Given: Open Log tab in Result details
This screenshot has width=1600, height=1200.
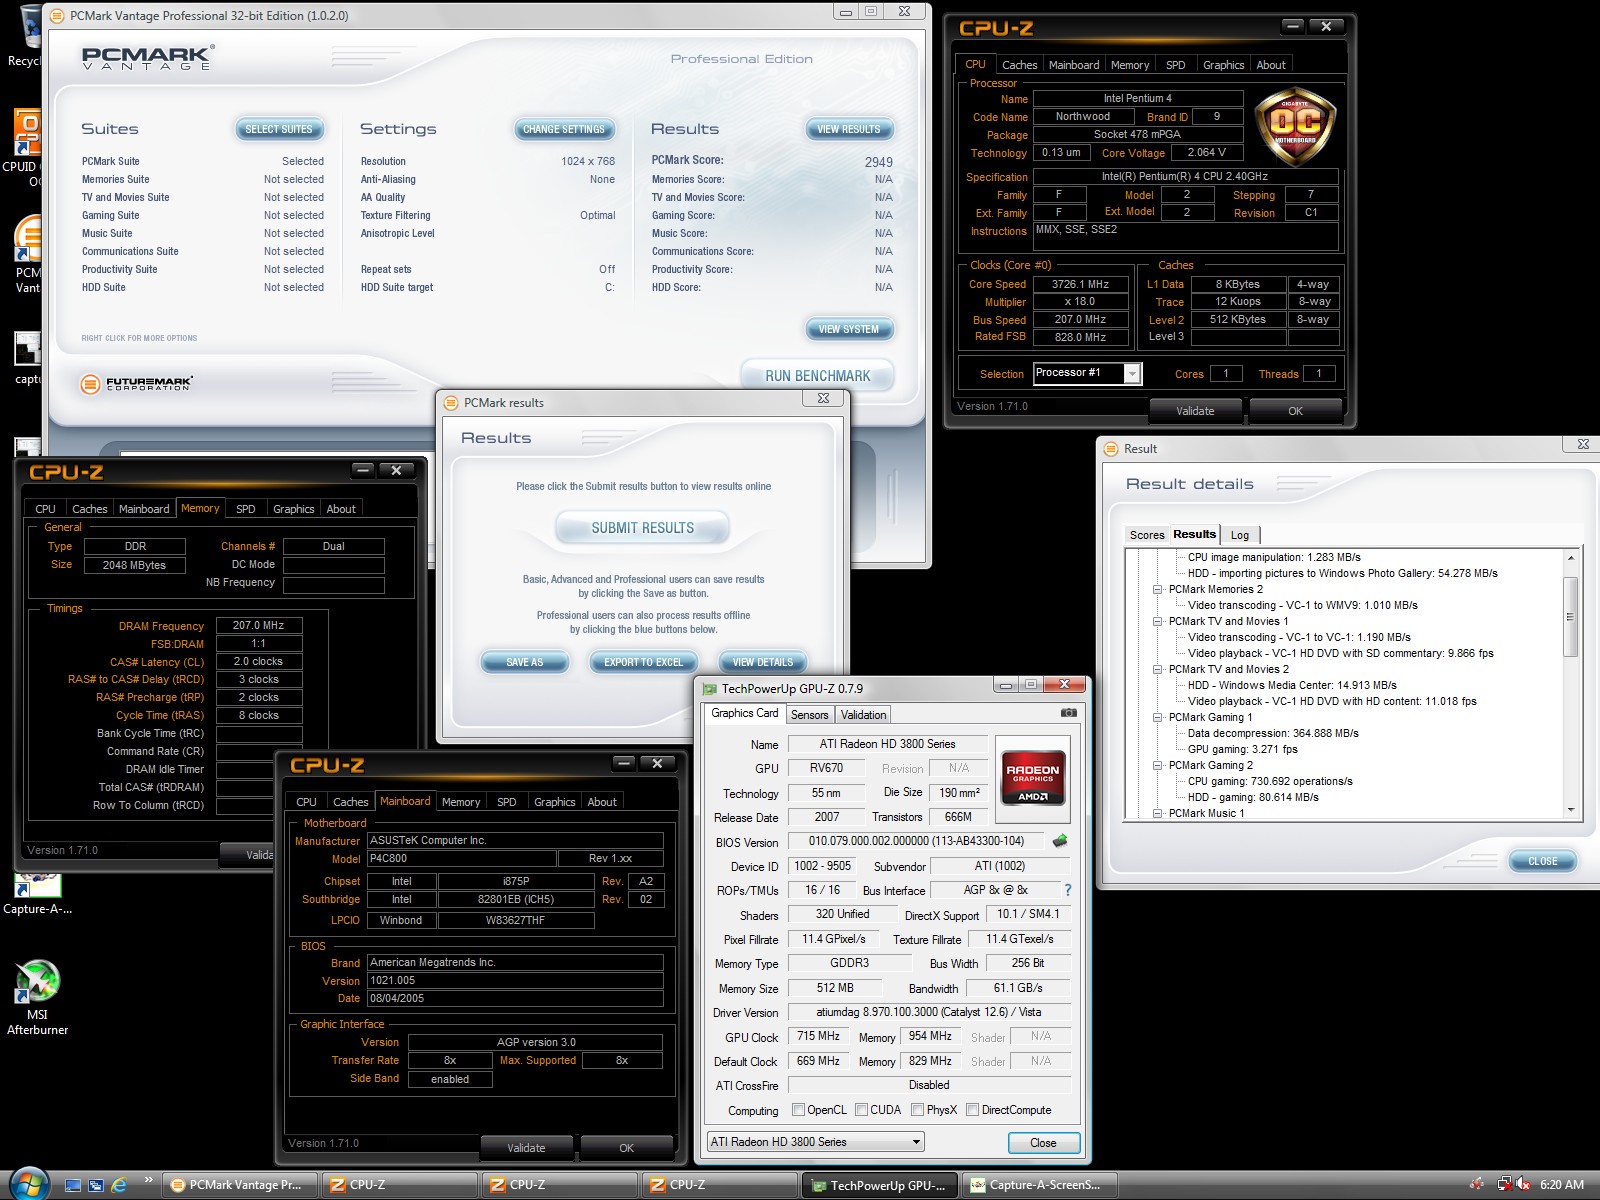Looking at the screenshot, I should pyautogui.click(x=1240, y=535).
